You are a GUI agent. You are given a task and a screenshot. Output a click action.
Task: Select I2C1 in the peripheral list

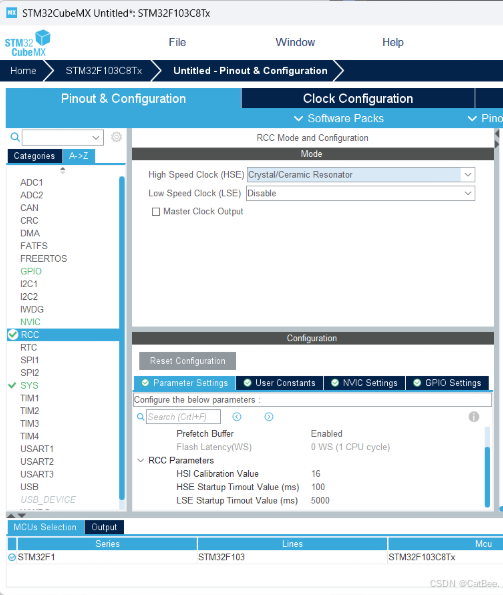point(29,284)
